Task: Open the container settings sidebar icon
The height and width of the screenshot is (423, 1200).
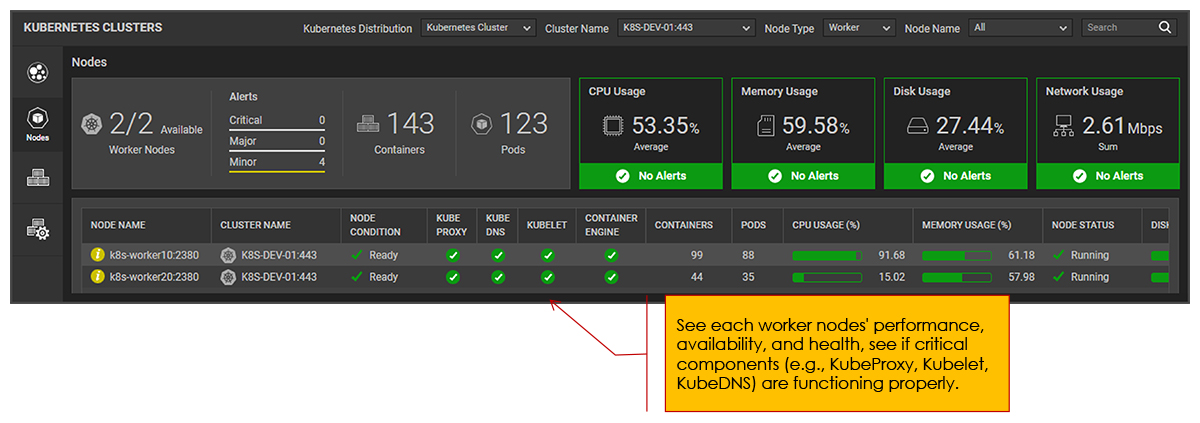Action: point(37,230)
